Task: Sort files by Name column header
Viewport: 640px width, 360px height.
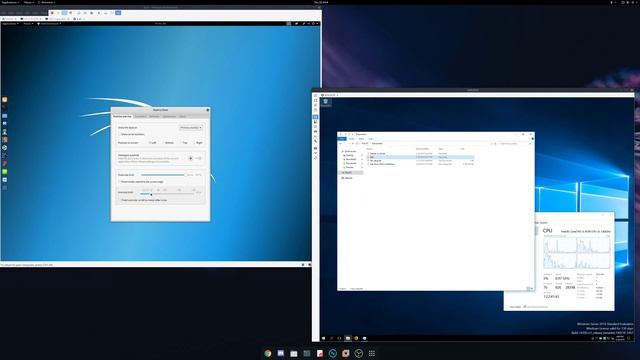Action: 370,149
